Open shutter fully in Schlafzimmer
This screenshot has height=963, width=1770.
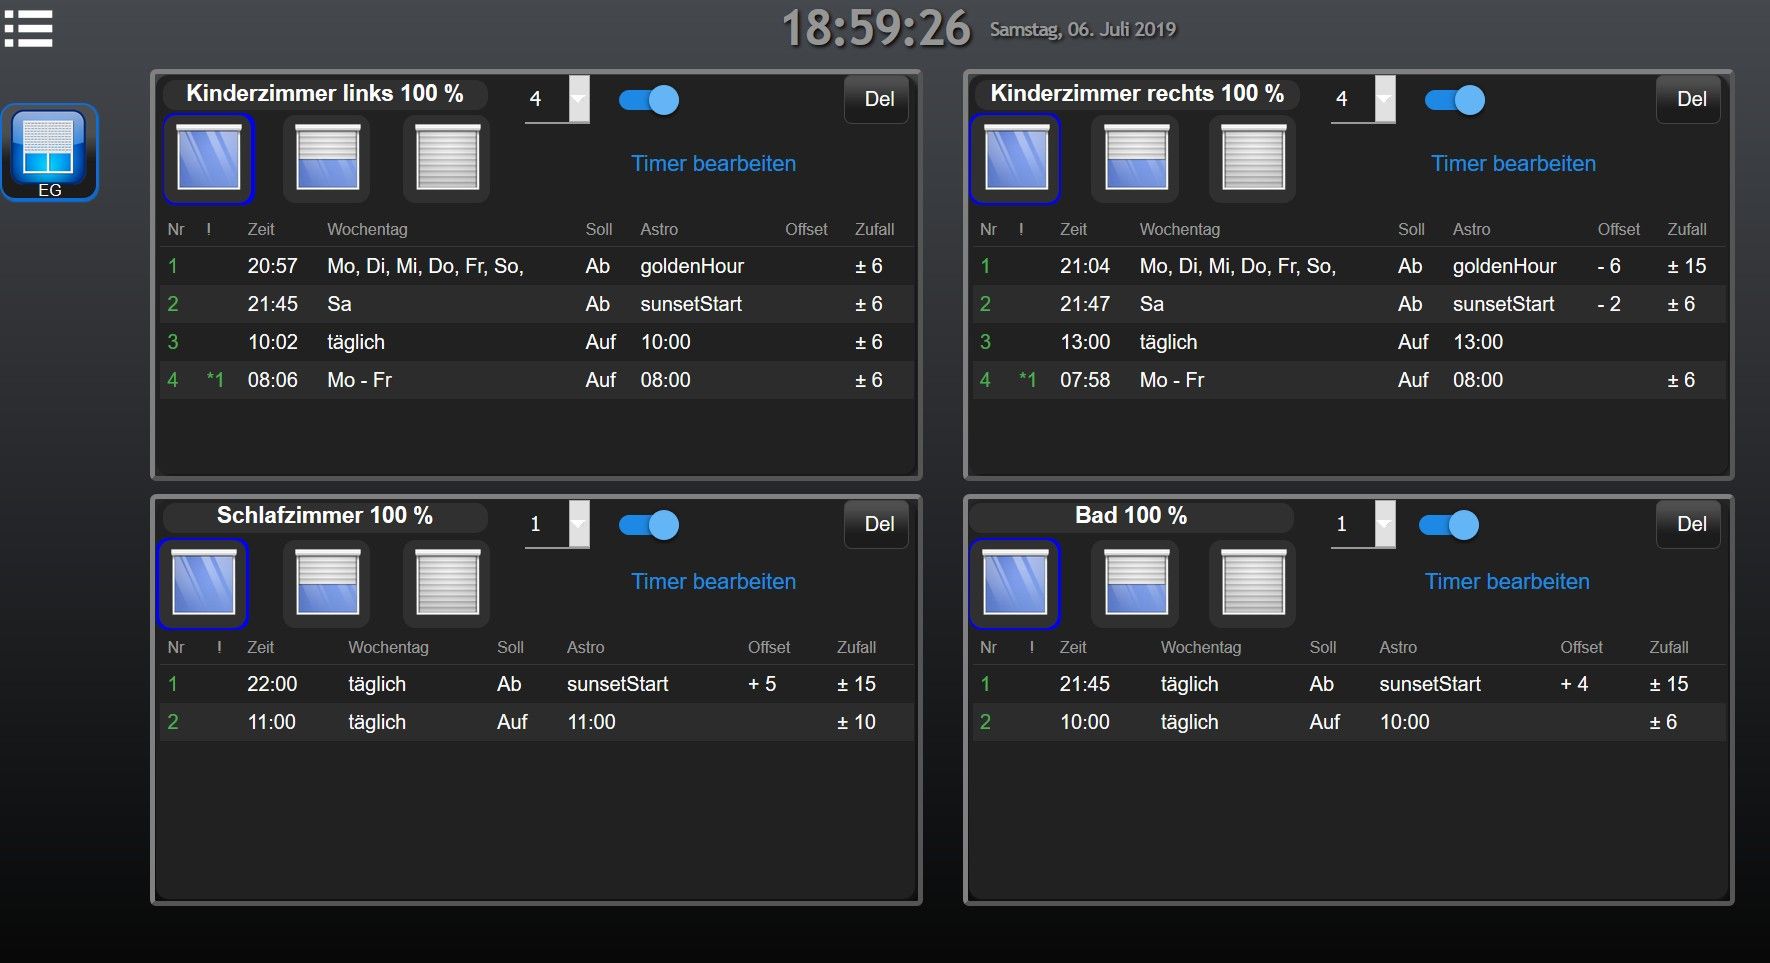point(203,584)
